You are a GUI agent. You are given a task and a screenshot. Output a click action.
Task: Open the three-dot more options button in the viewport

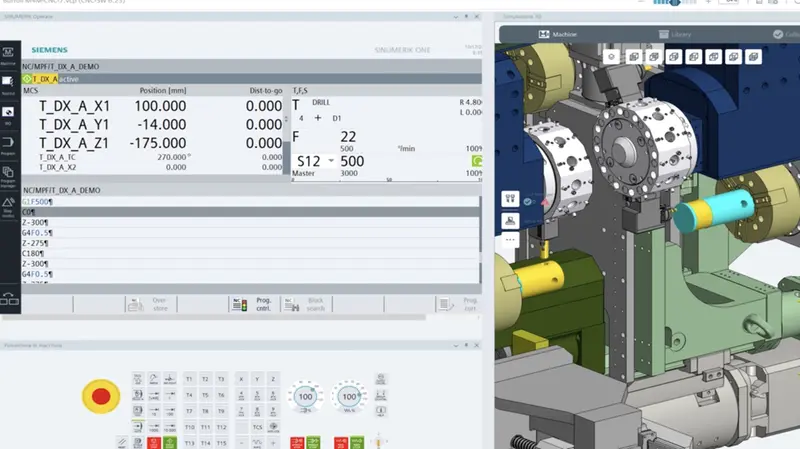pyautogui.click(x=510, y=239)
